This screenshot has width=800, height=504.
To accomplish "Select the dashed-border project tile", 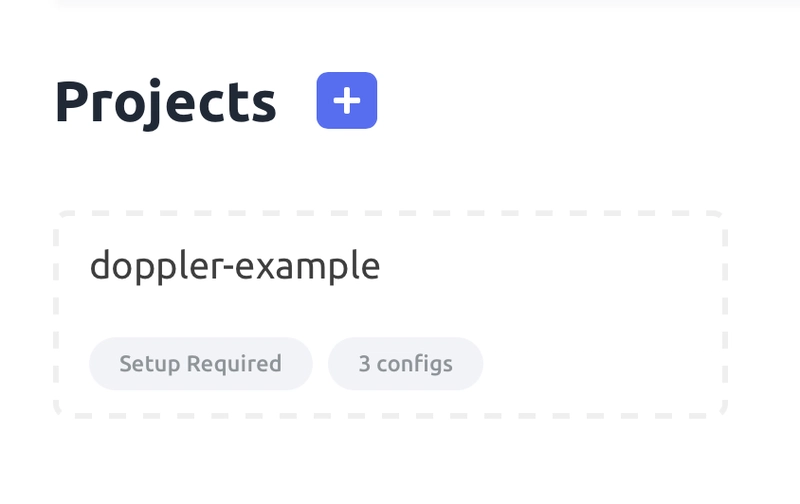I will coord(390,314).
